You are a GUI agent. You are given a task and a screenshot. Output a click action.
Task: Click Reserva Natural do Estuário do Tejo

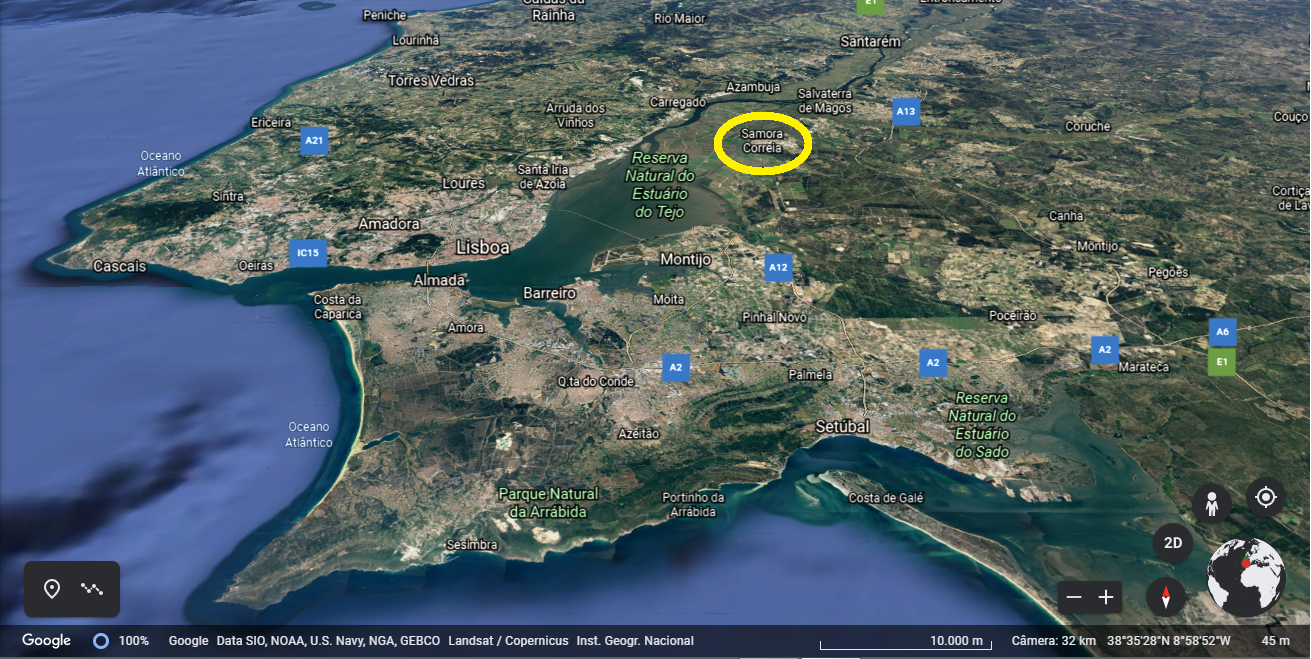pos(659,185)
